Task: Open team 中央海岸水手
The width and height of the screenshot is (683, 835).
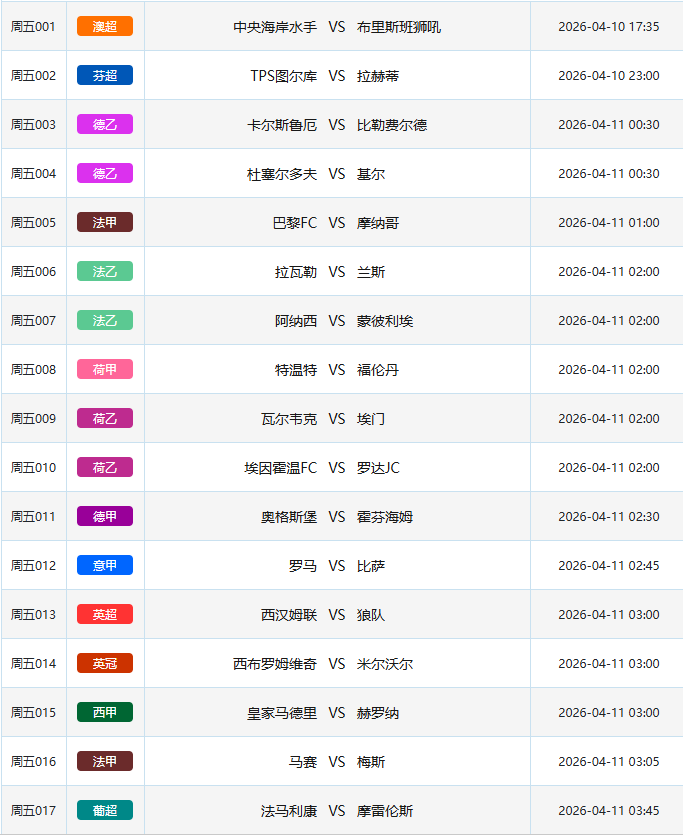Action: click(x=275, y=27)
